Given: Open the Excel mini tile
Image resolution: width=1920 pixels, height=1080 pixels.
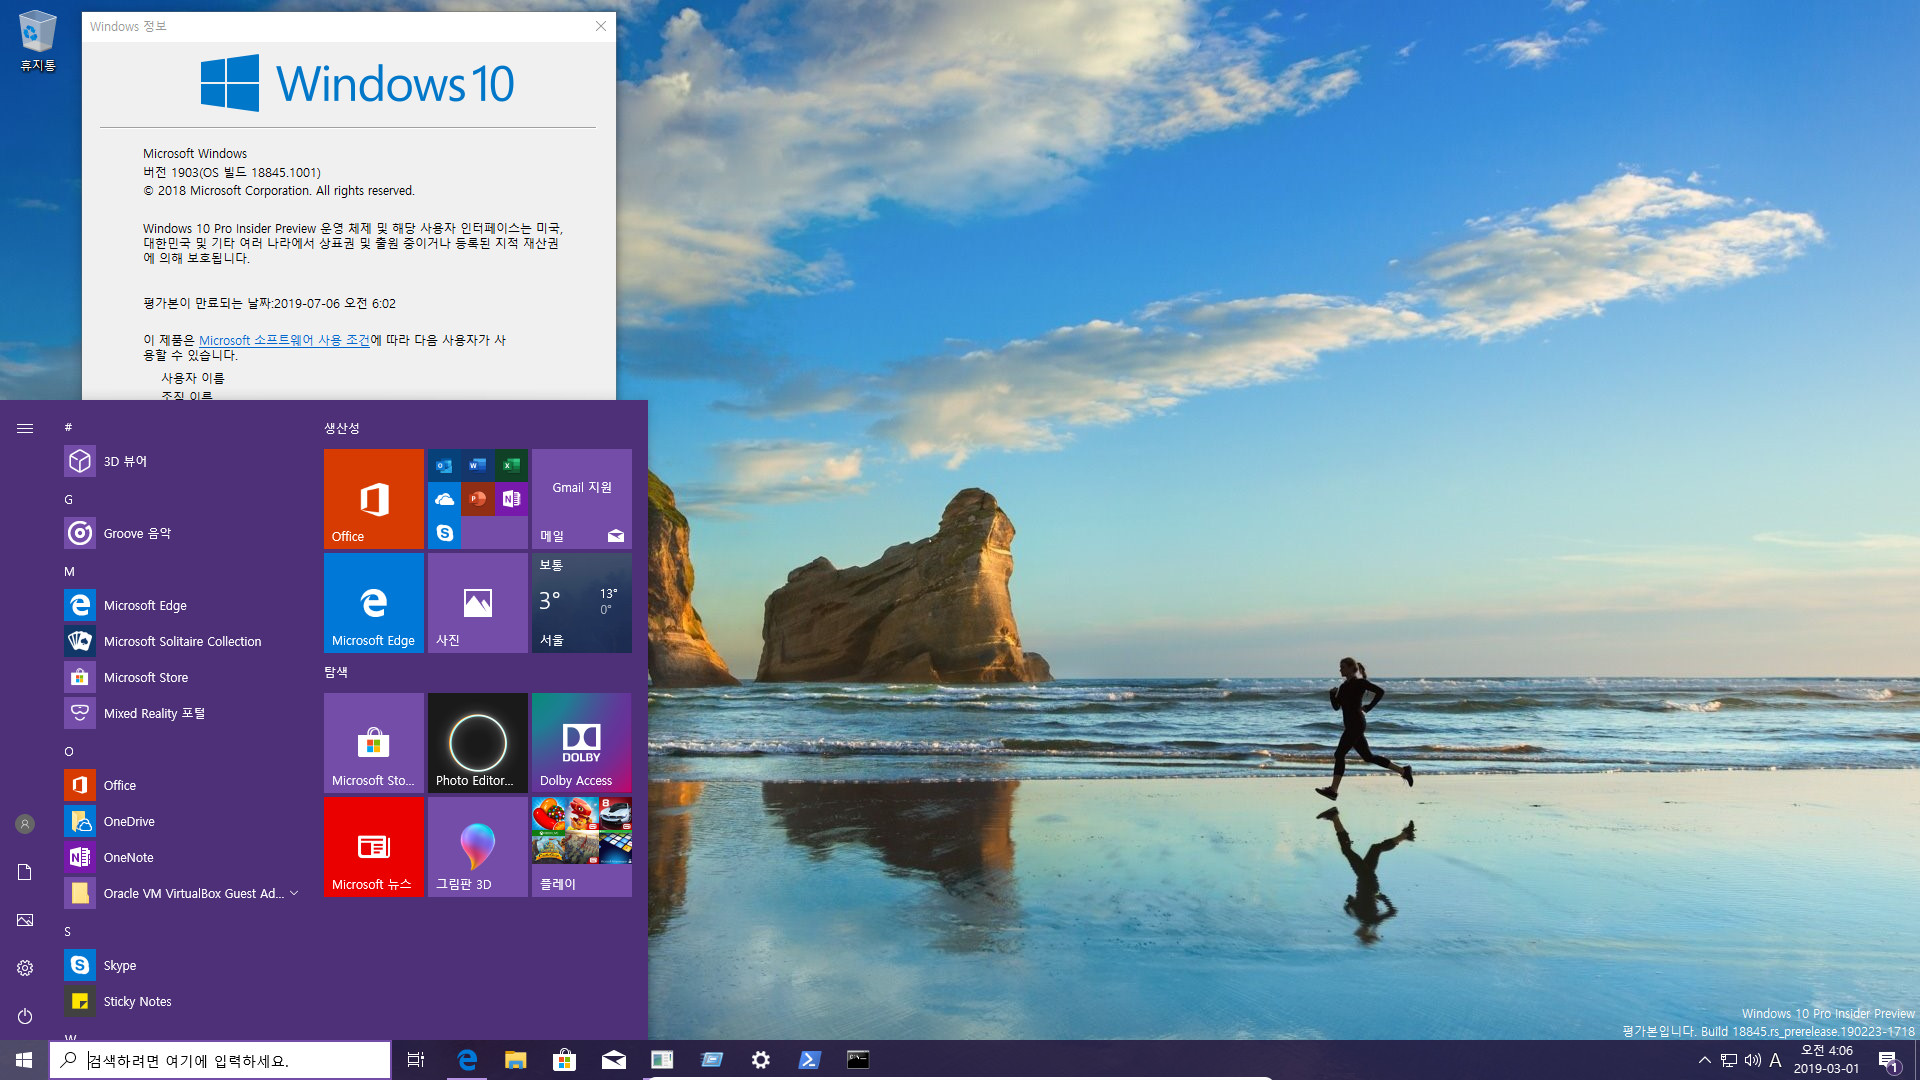Looking at the screenshot, I should 511,465.
